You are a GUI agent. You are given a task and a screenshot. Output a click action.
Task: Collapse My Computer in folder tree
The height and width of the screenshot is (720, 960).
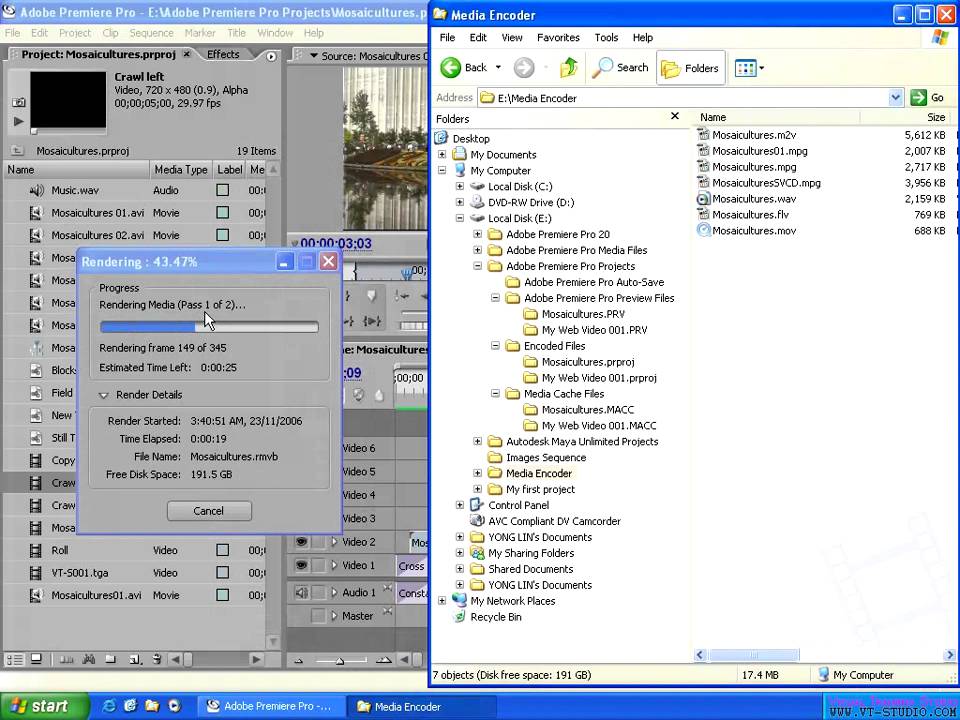442,170
